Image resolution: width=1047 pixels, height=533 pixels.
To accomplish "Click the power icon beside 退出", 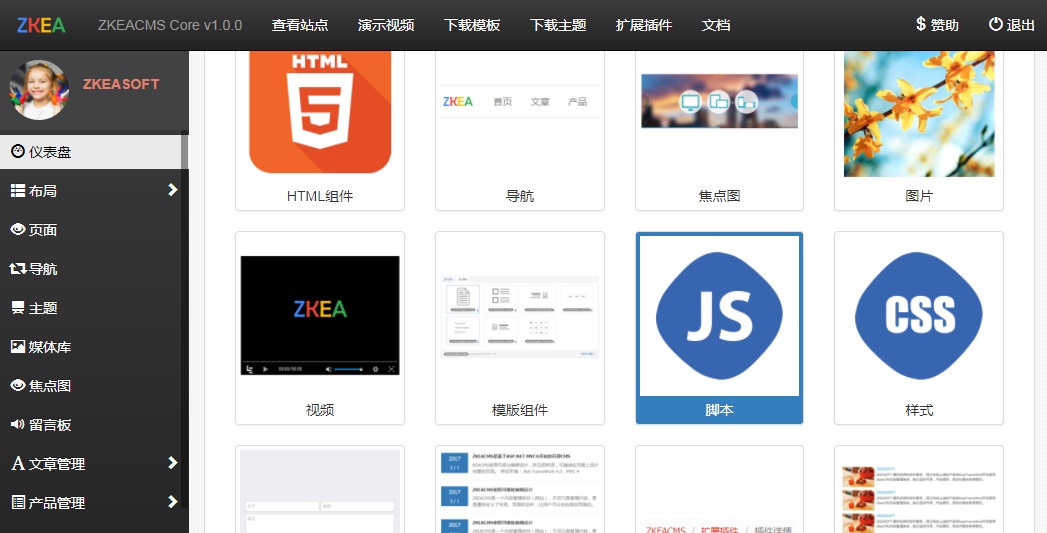I will coord(996,24).
